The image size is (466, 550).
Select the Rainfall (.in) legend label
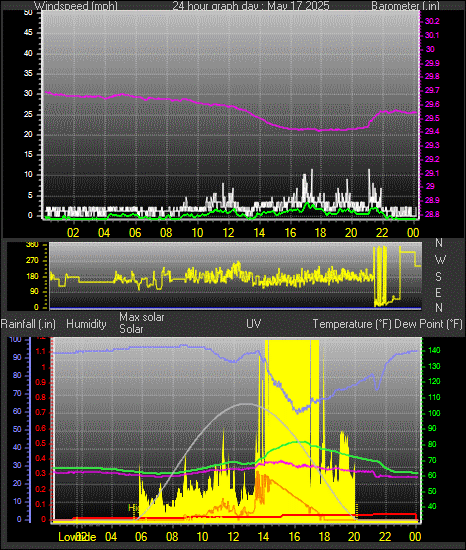pos(28,324)
